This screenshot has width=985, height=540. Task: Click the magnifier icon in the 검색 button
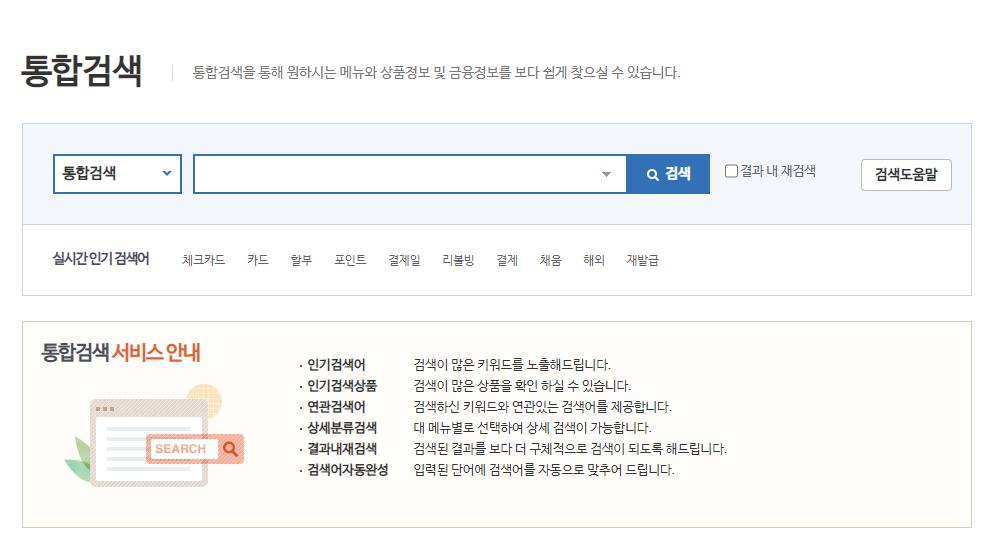click(653, 175)
